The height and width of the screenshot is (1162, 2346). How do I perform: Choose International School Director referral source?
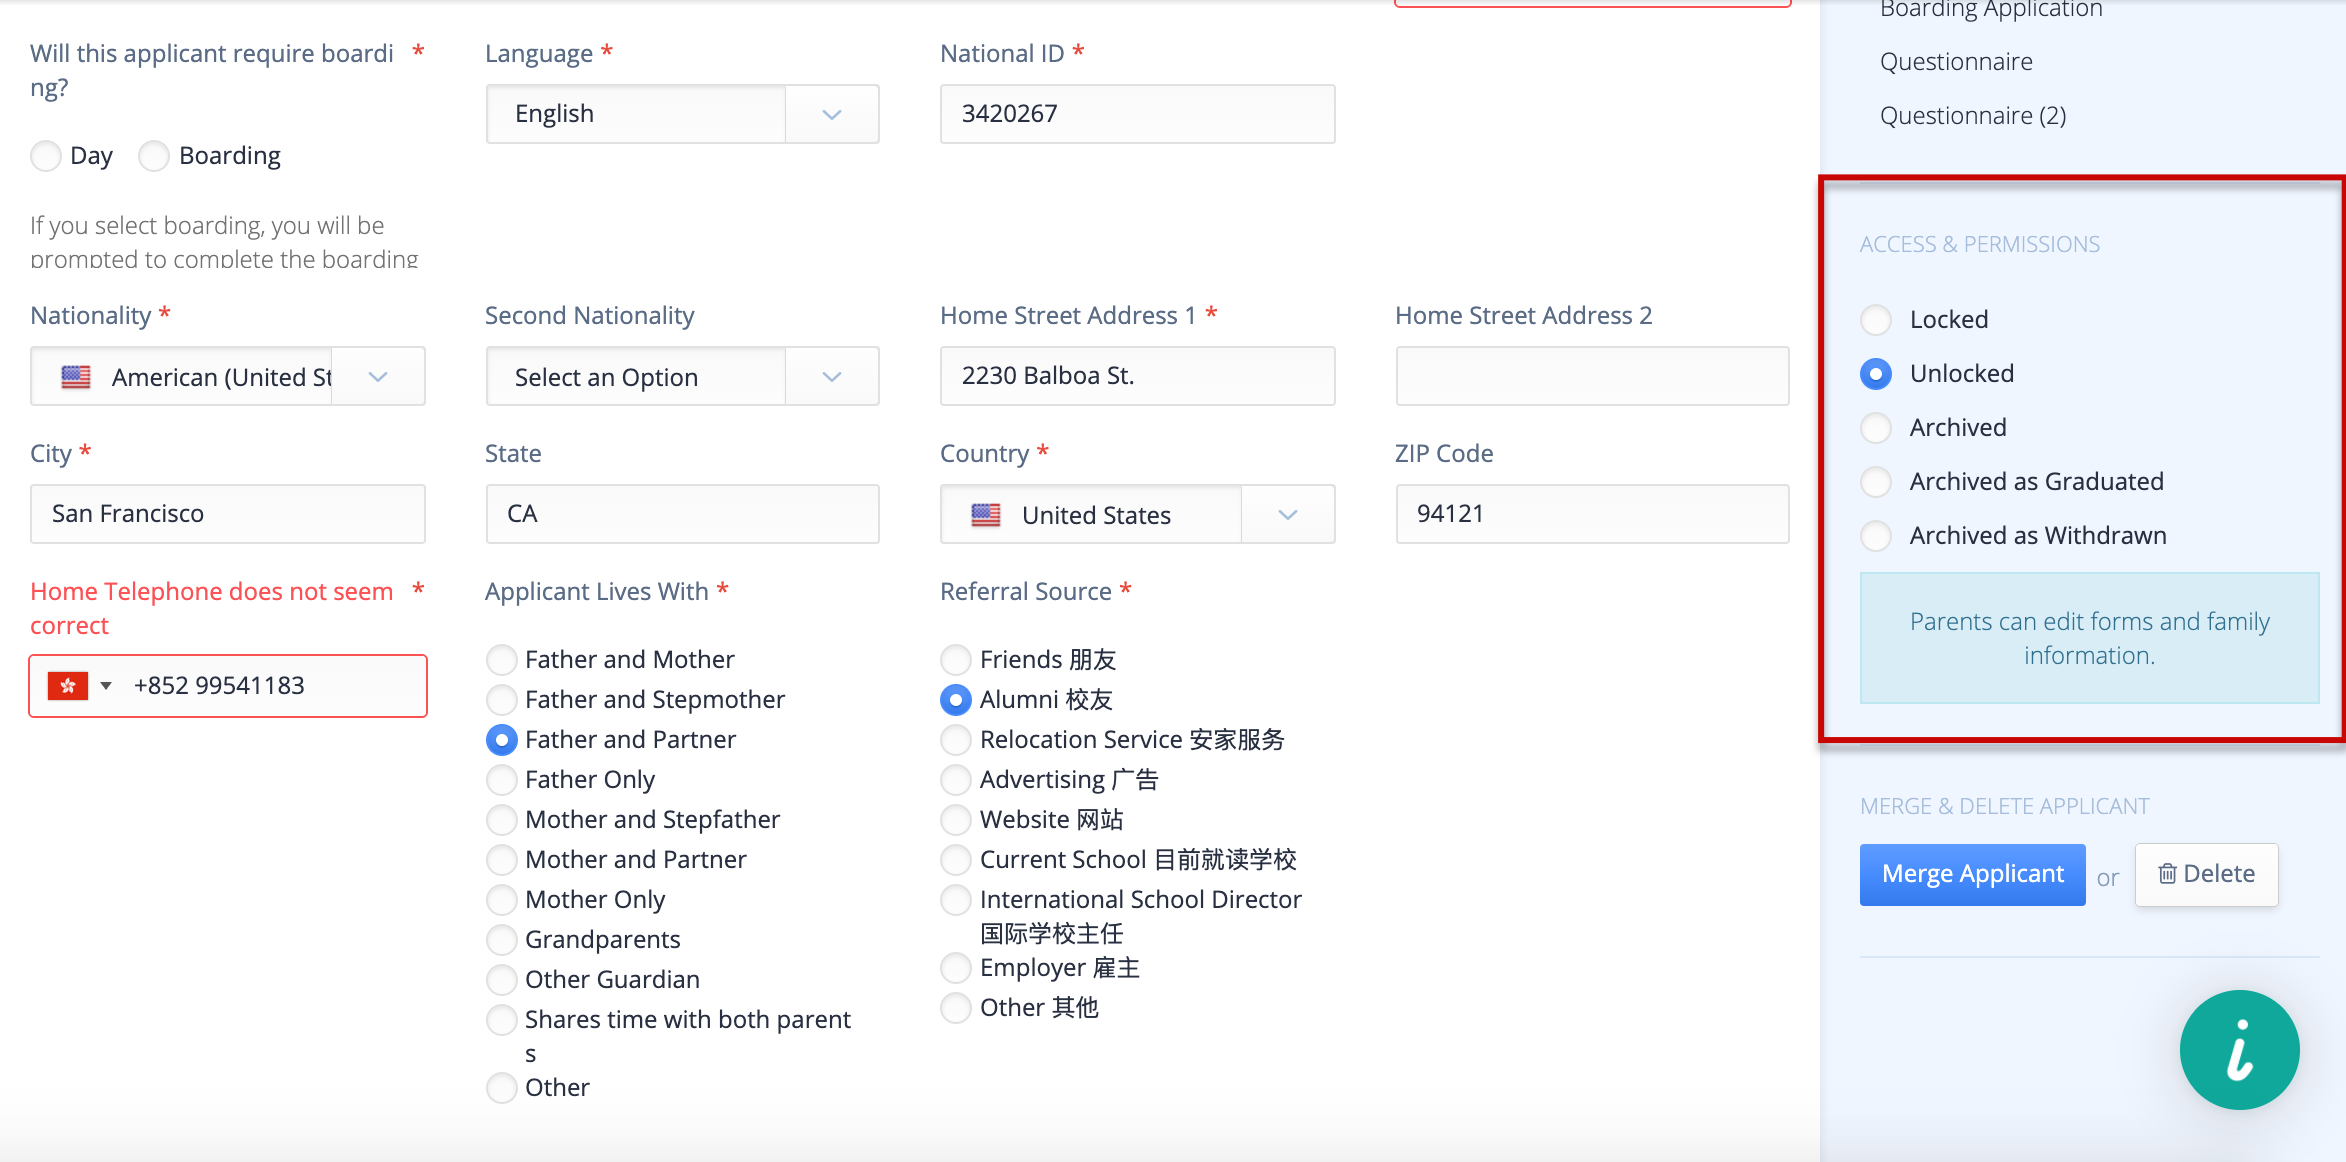tap(956, 900)
